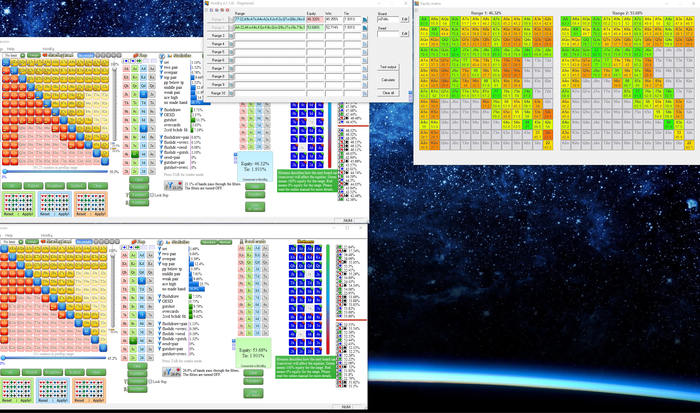700x413 pixels.
Task: Click Absolute button in lower window statistics header
Action: click(x=208, y=242)
